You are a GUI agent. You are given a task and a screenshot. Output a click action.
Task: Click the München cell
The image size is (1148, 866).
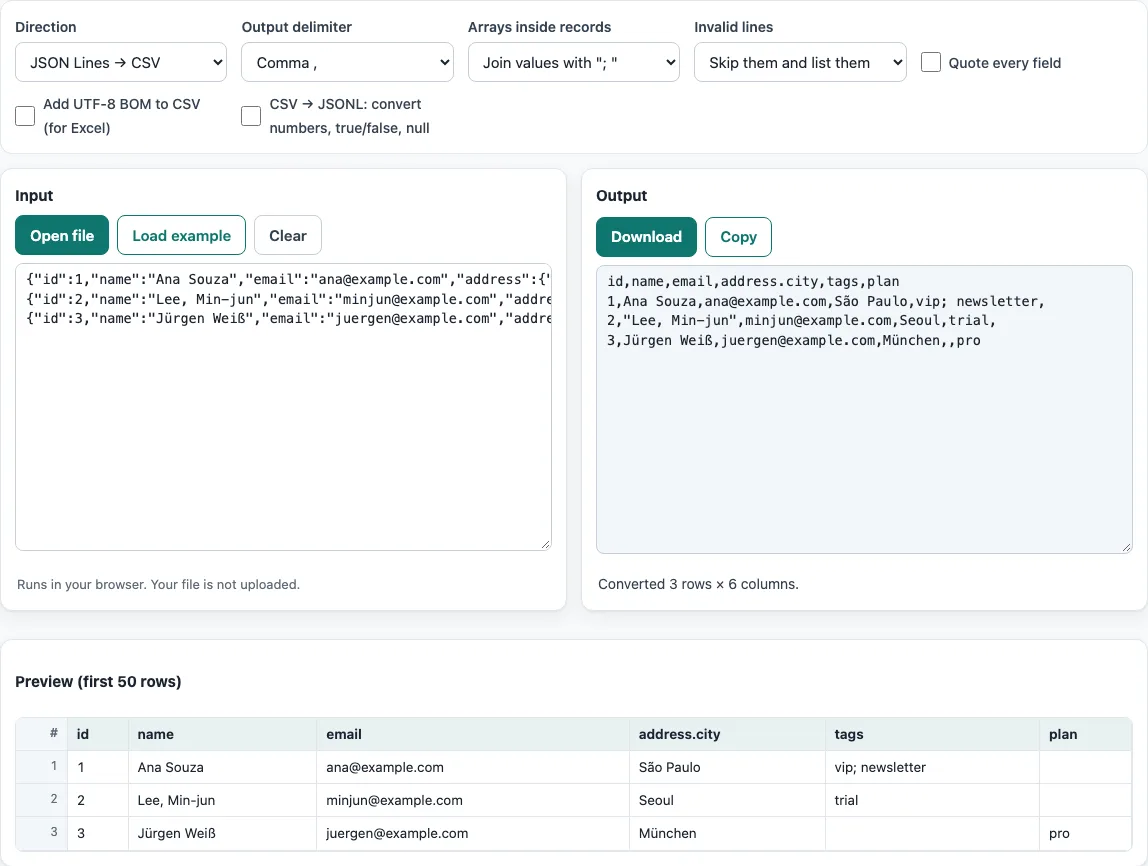point(727,833)
